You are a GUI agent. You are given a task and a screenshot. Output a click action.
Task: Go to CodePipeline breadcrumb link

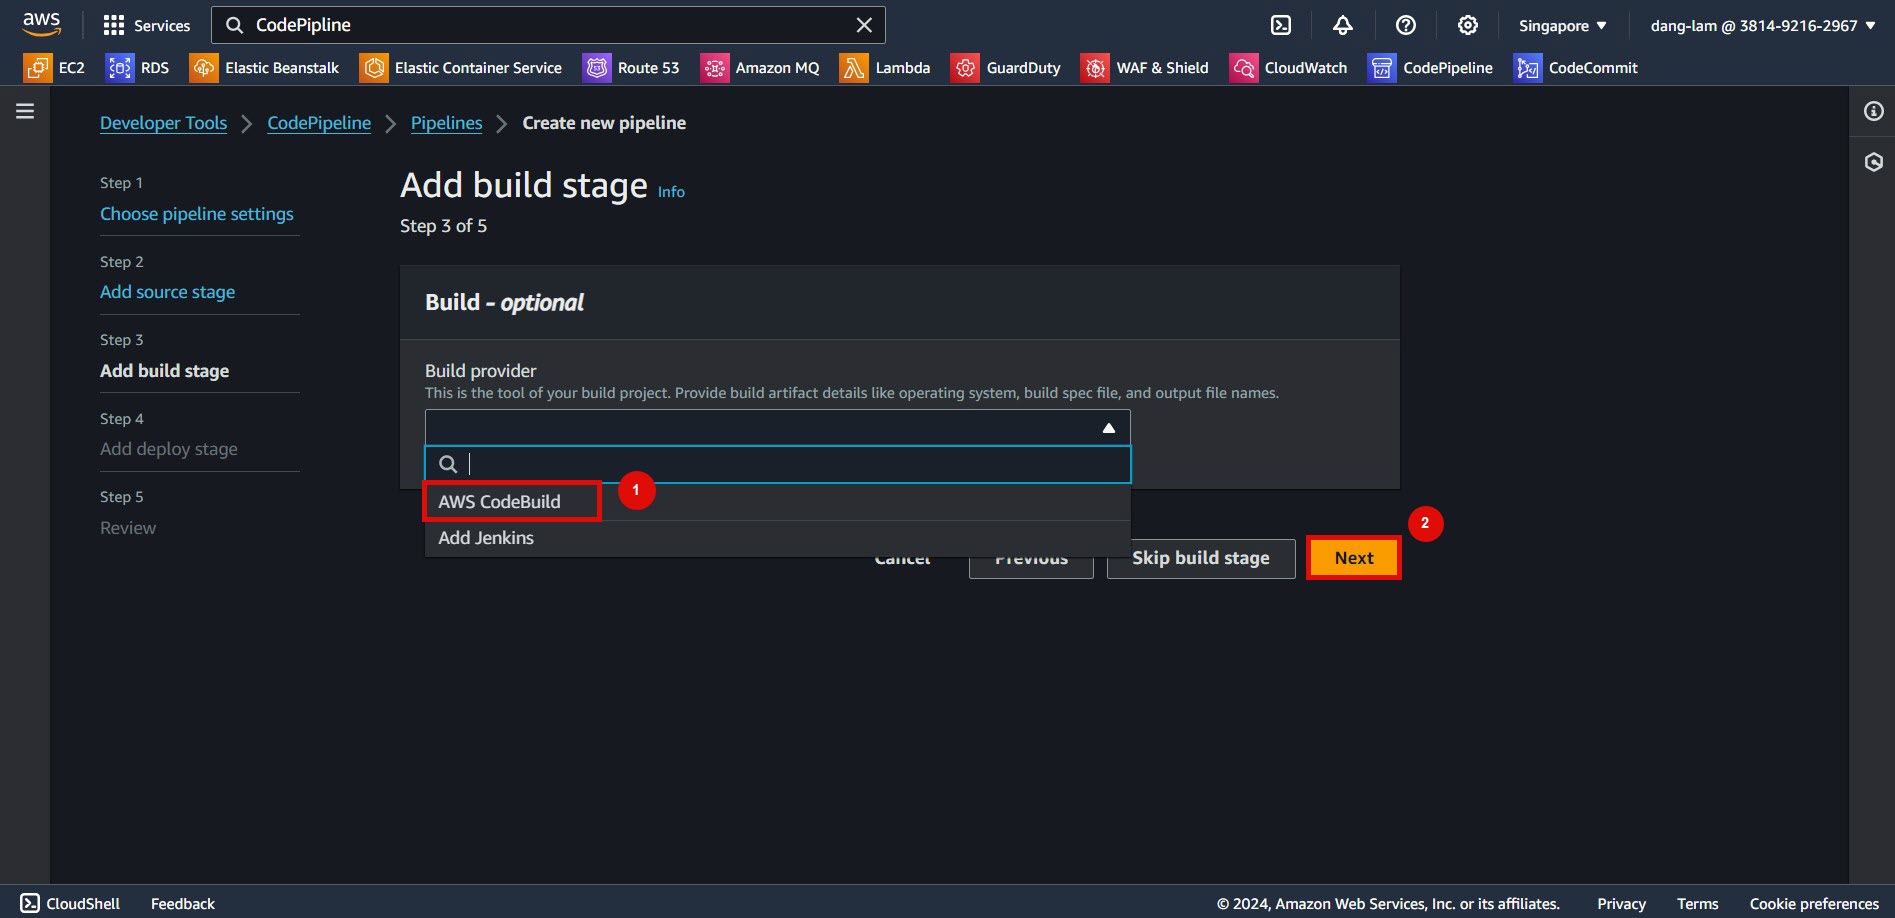[x=319, y=123]
